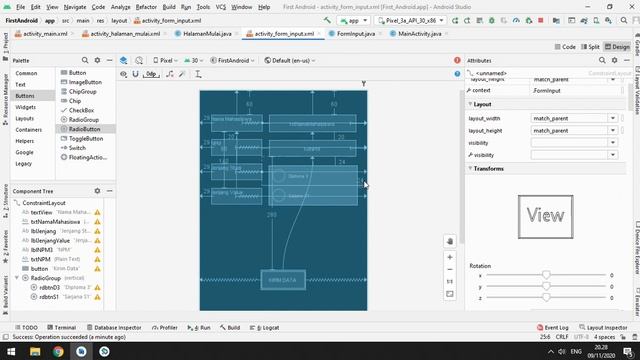The width and height of the screenshot is (640, 360).
Task: Open Attributes panel settings gear
Action: (x=614, y=60)
